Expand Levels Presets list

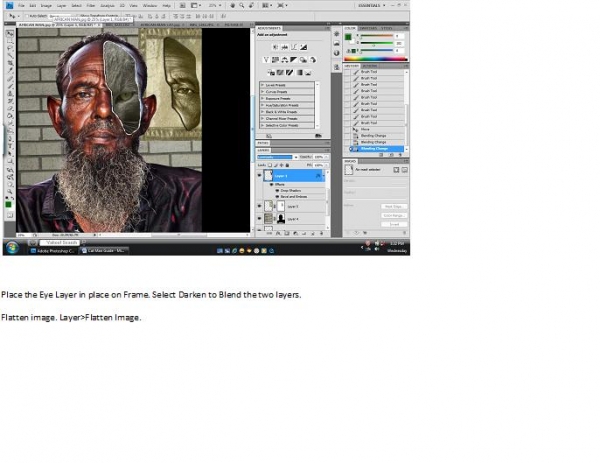[x=262, y=85]
